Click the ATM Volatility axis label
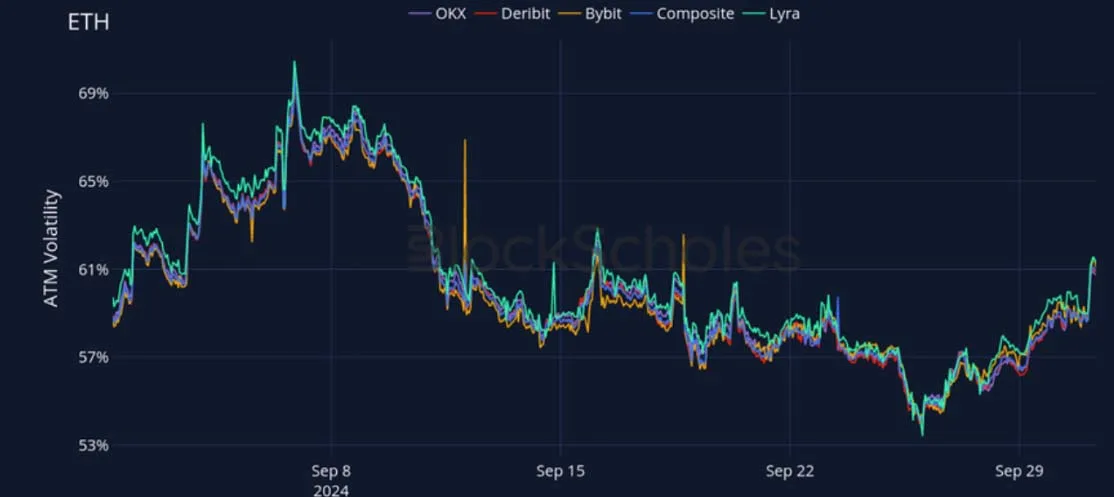The image size is (1114, 497). coord(51,248)
